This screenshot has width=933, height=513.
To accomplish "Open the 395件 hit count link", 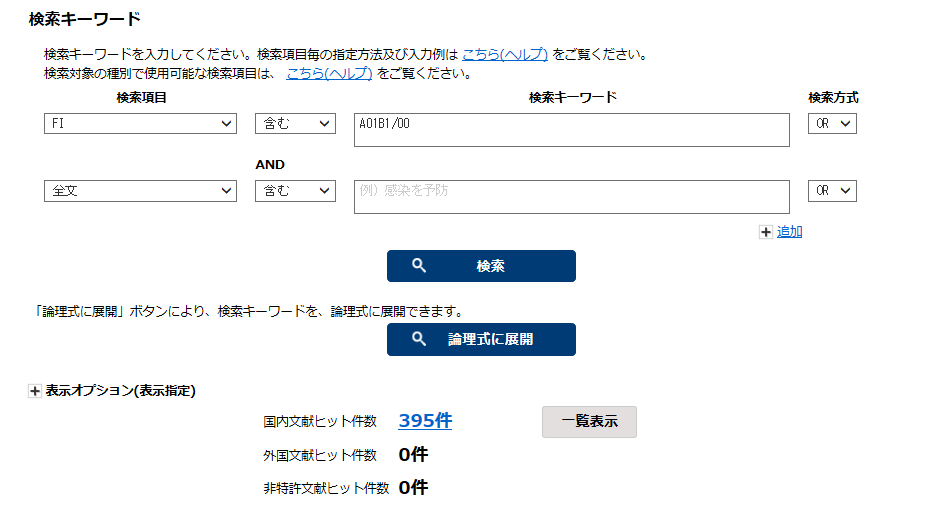I will (425, 421).
